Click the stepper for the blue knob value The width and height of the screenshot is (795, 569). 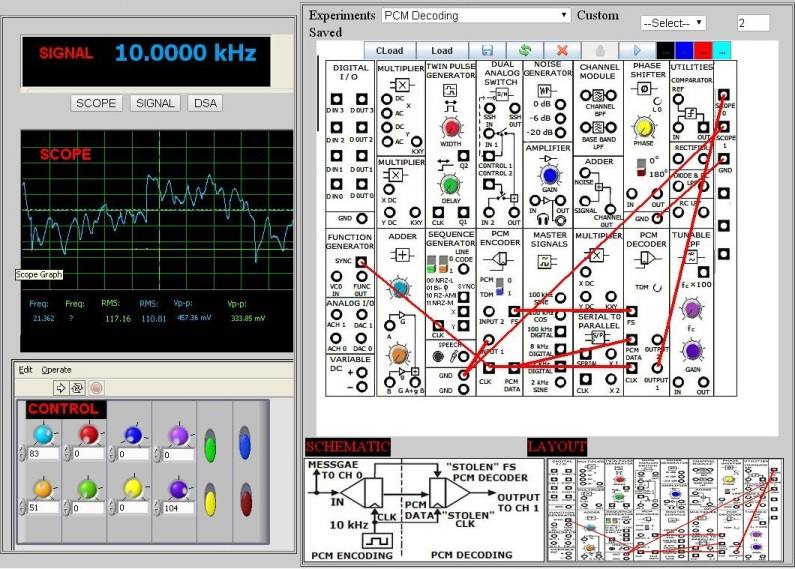(x=113, y=453)
